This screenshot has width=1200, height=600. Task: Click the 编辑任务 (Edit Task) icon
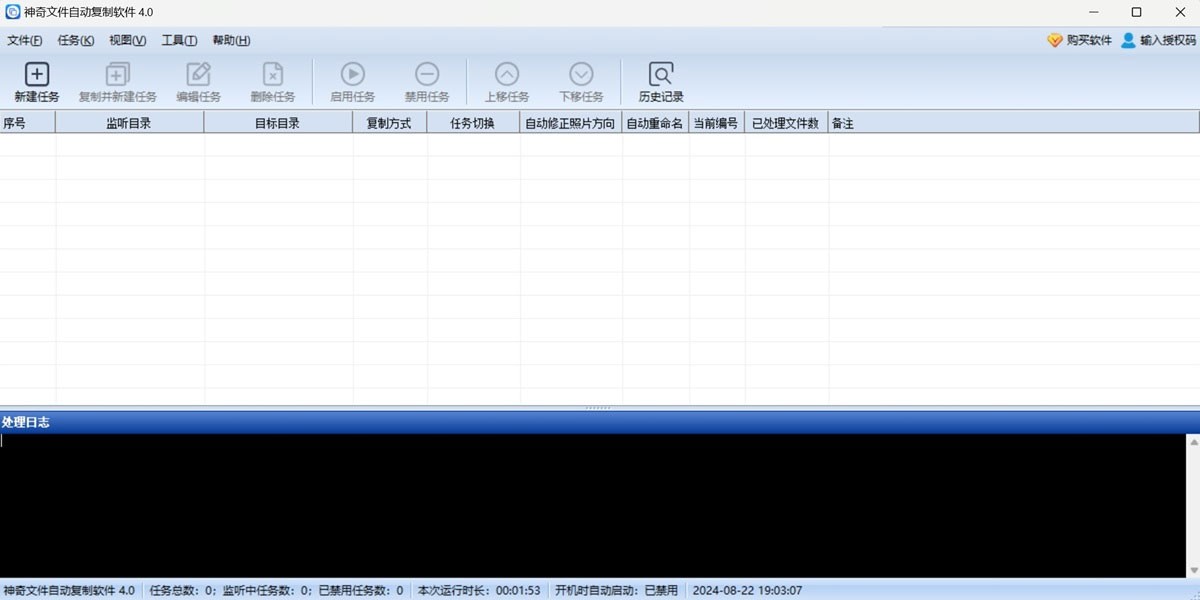(199, 75)
